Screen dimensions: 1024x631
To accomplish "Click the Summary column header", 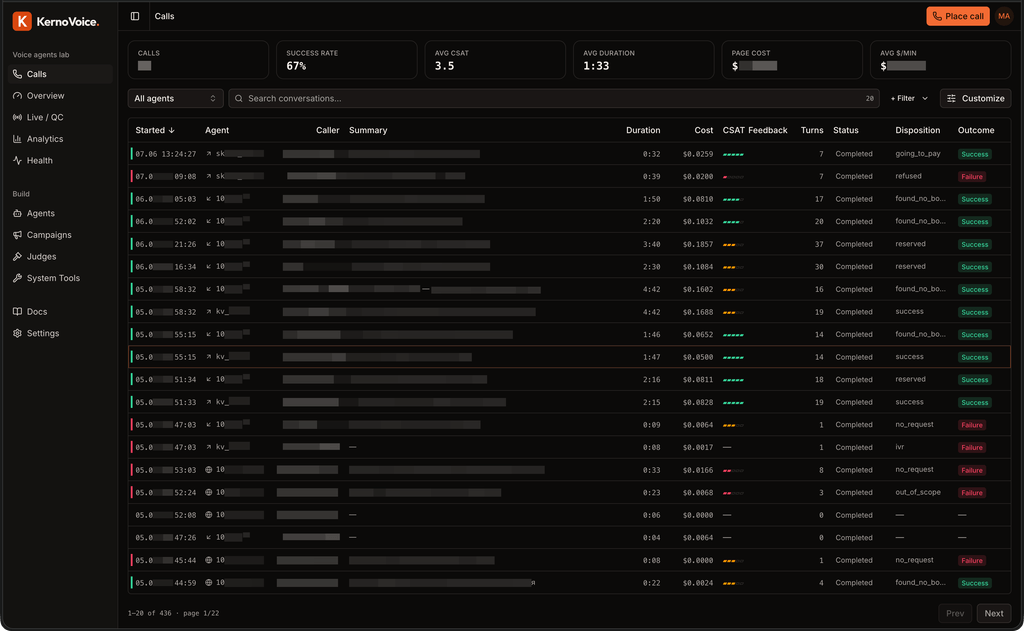I will (x=368, y=131).
